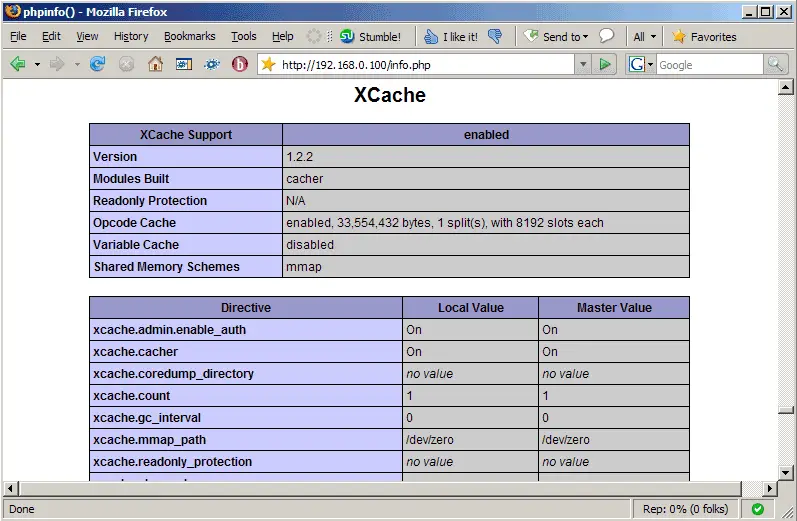The image size is (797, 521).
Task: Click the 'cacher' Modules Built value
Action: [x=304, y=178]
